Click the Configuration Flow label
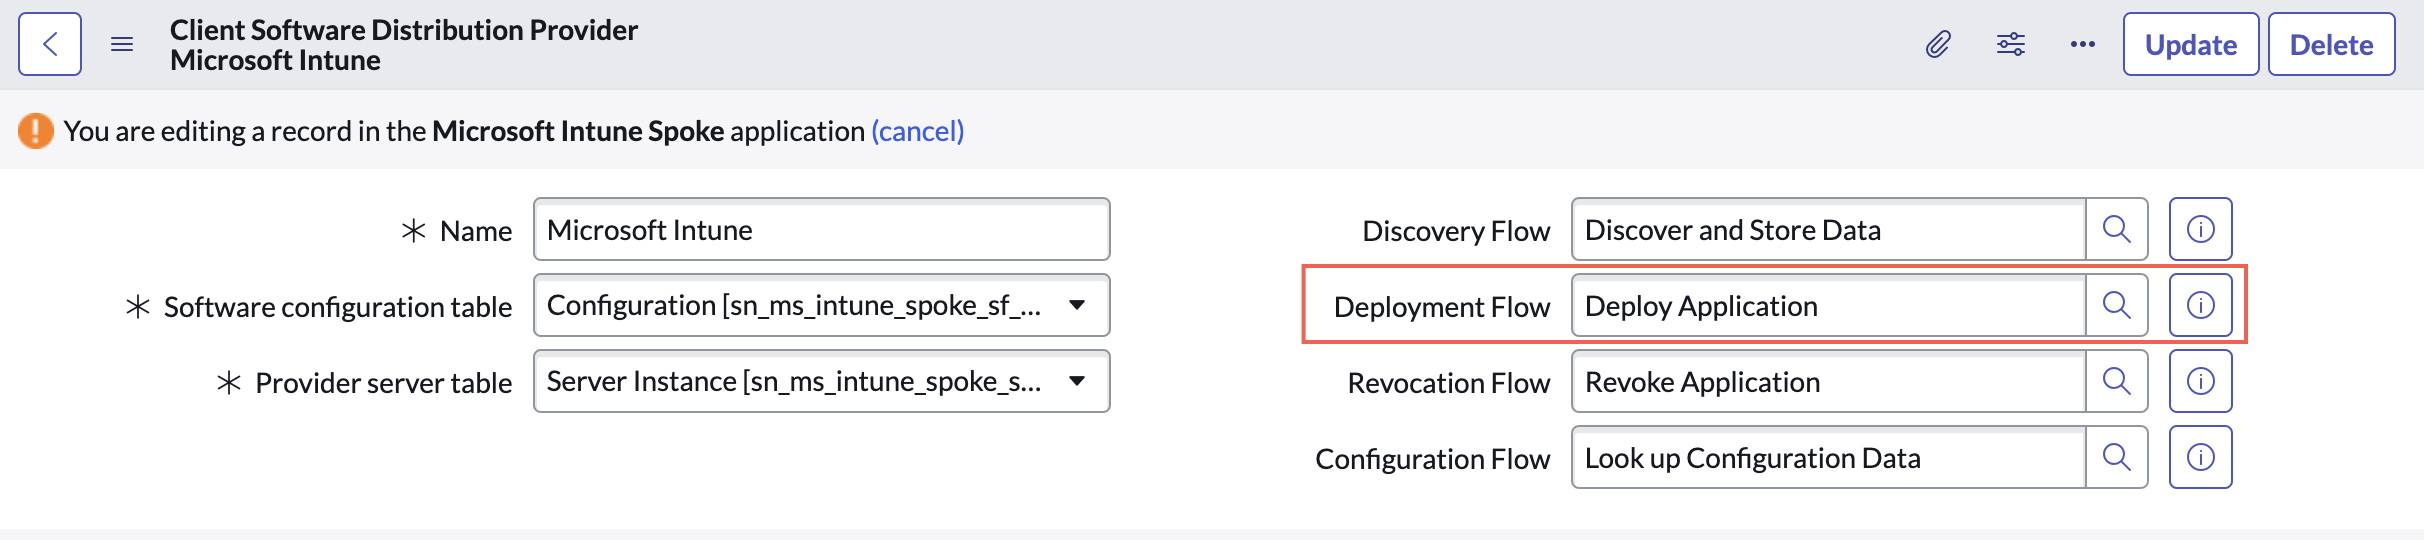This screenshot has width=2424, height=540. tap(1433, 459)
